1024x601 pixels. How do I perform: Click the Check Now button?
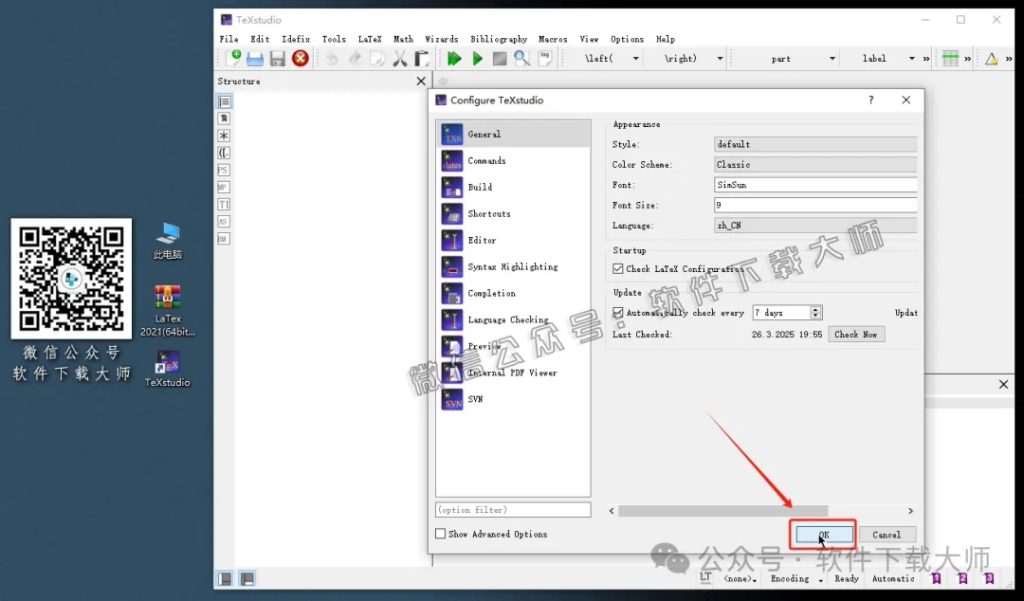click(856, 335)
